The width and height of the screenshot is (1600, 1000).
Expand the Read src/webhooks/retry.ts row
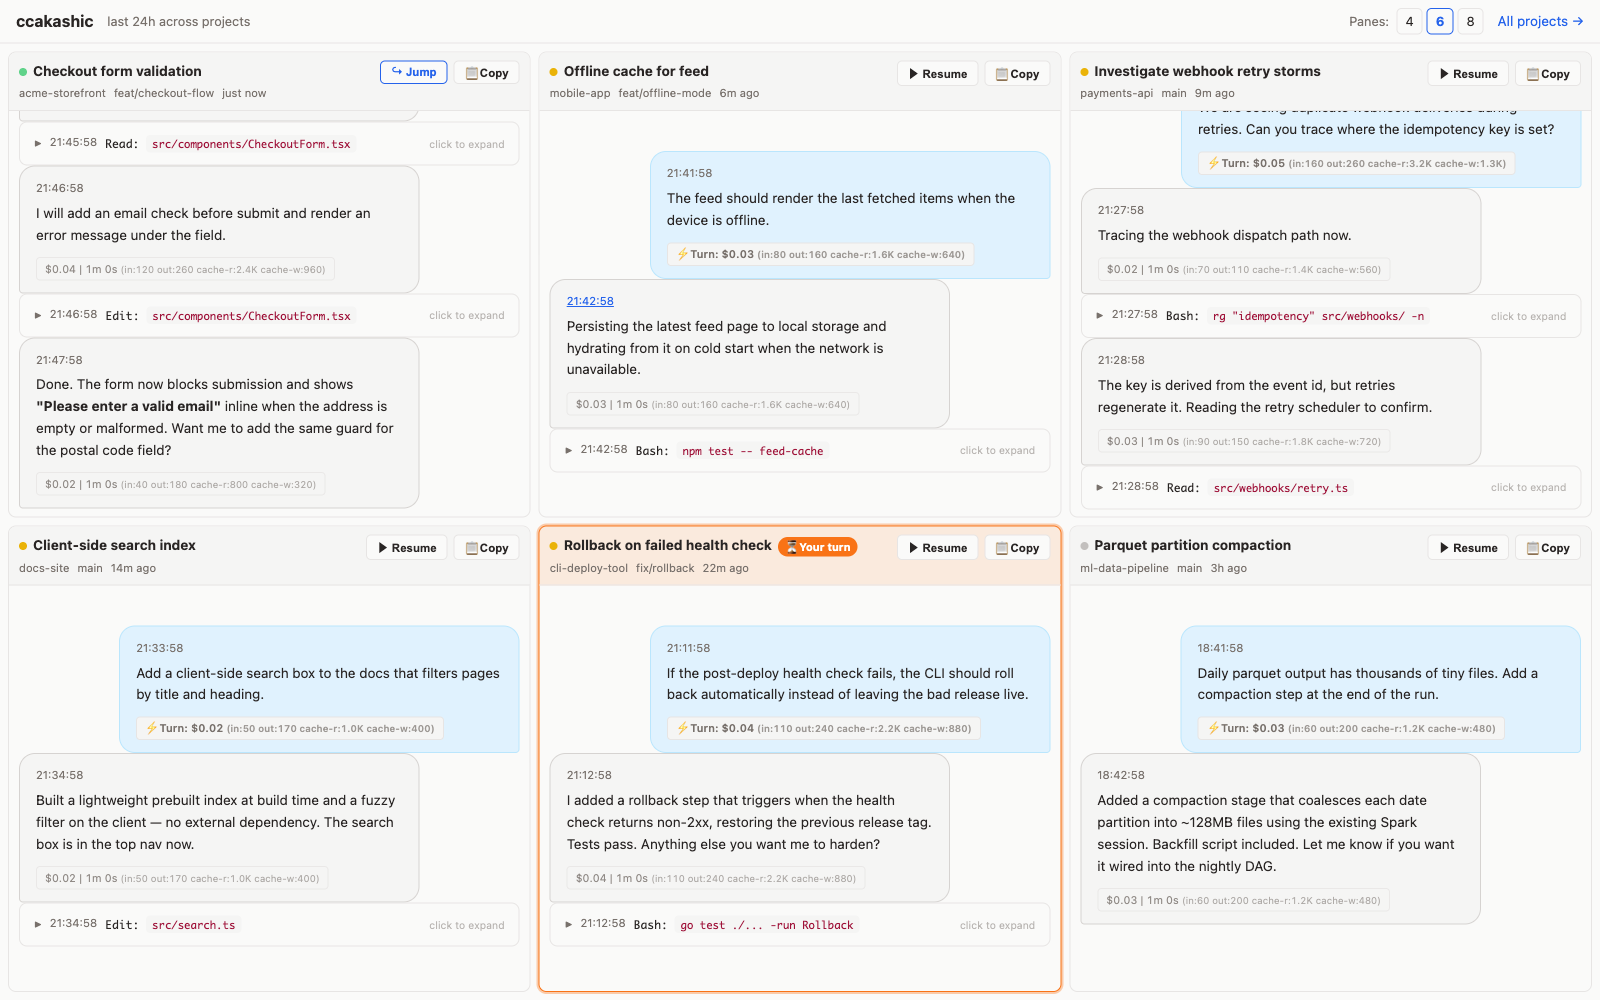coord(1331,487)
